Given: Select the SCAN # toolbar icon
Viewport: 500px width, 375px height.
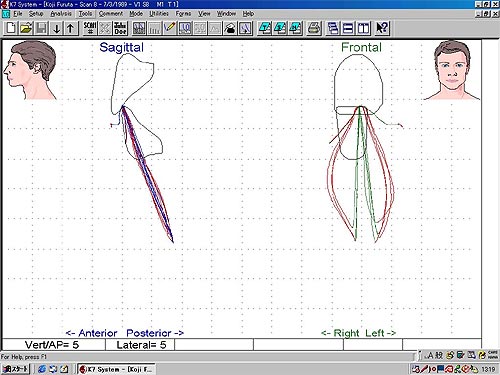Looking at the screenshot, I should point(90,28).
